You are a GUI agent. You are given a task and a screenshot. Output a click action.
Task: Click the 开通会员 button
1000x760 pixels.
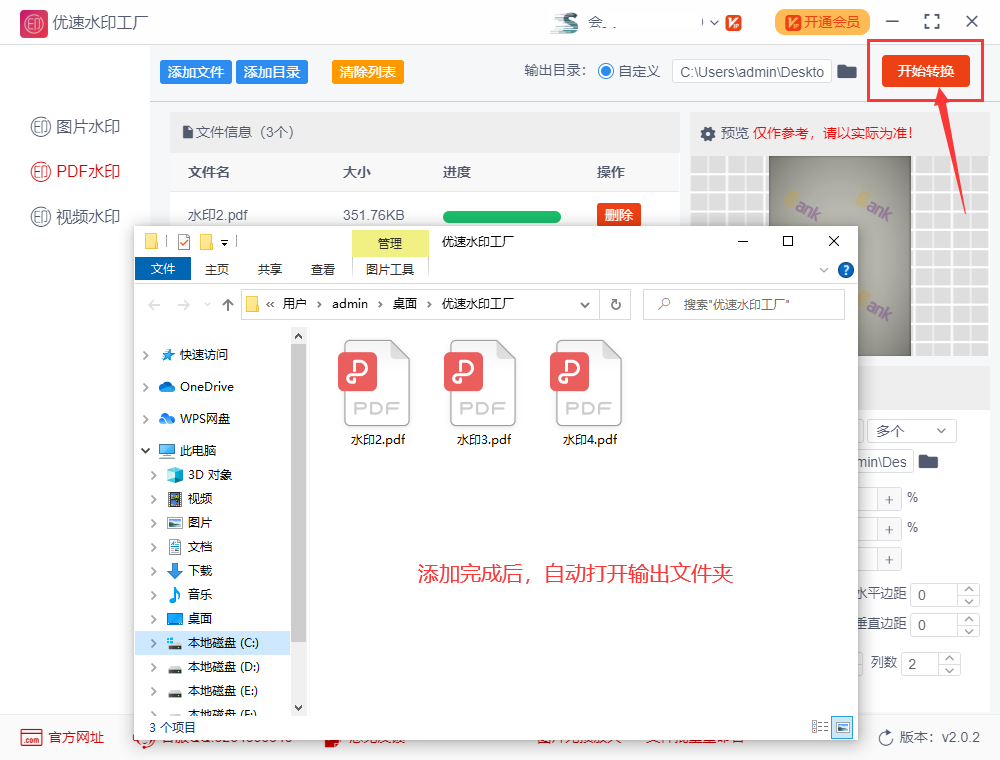(x=822, y=23)
